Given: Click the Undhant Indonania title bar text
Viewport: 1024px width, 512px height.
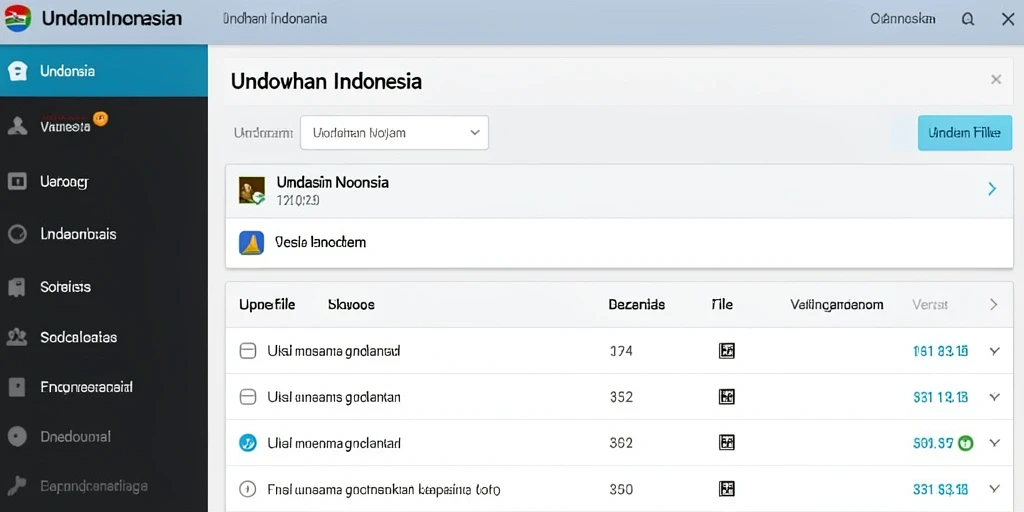Looking at the screenshot, I should click(275, 19).
